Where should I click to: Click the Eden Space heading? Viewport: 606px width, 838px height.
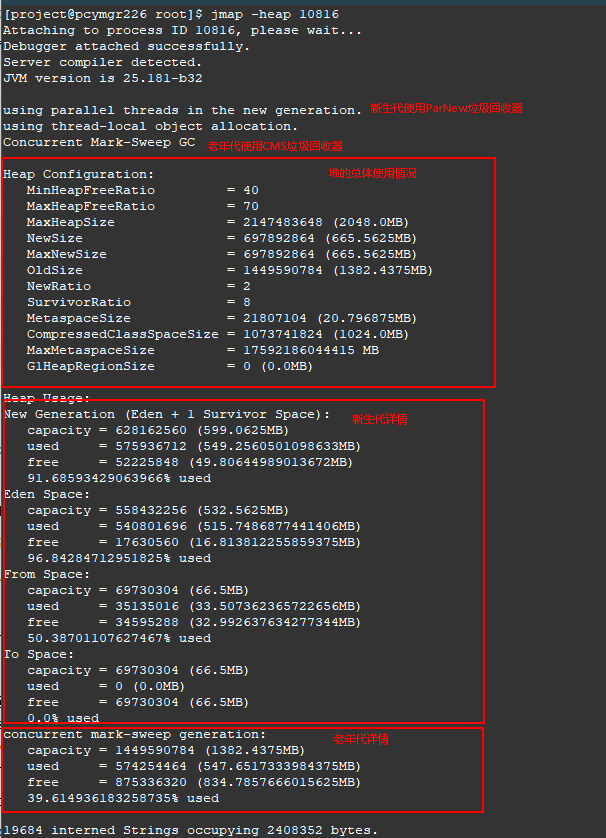(46, 494)
